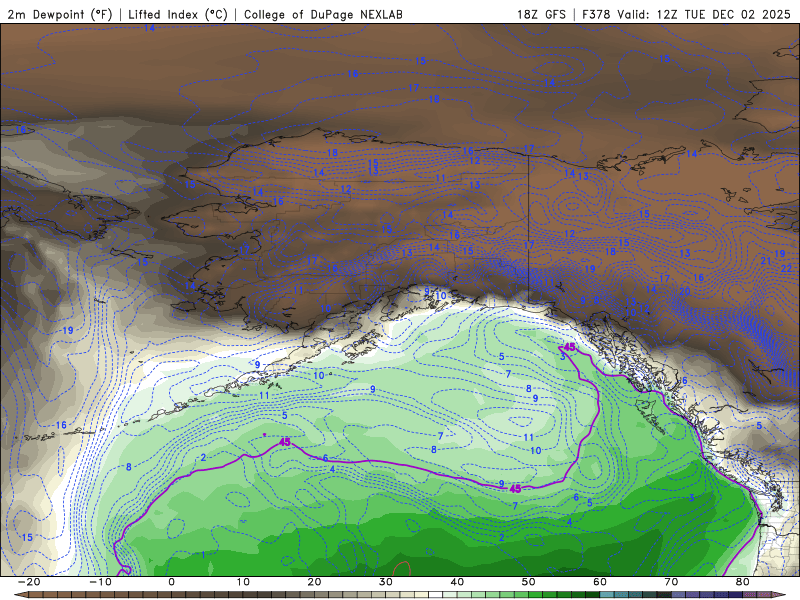800x600 pixels.
Task: Click the 70 label on the color scale
Action: 671,582
